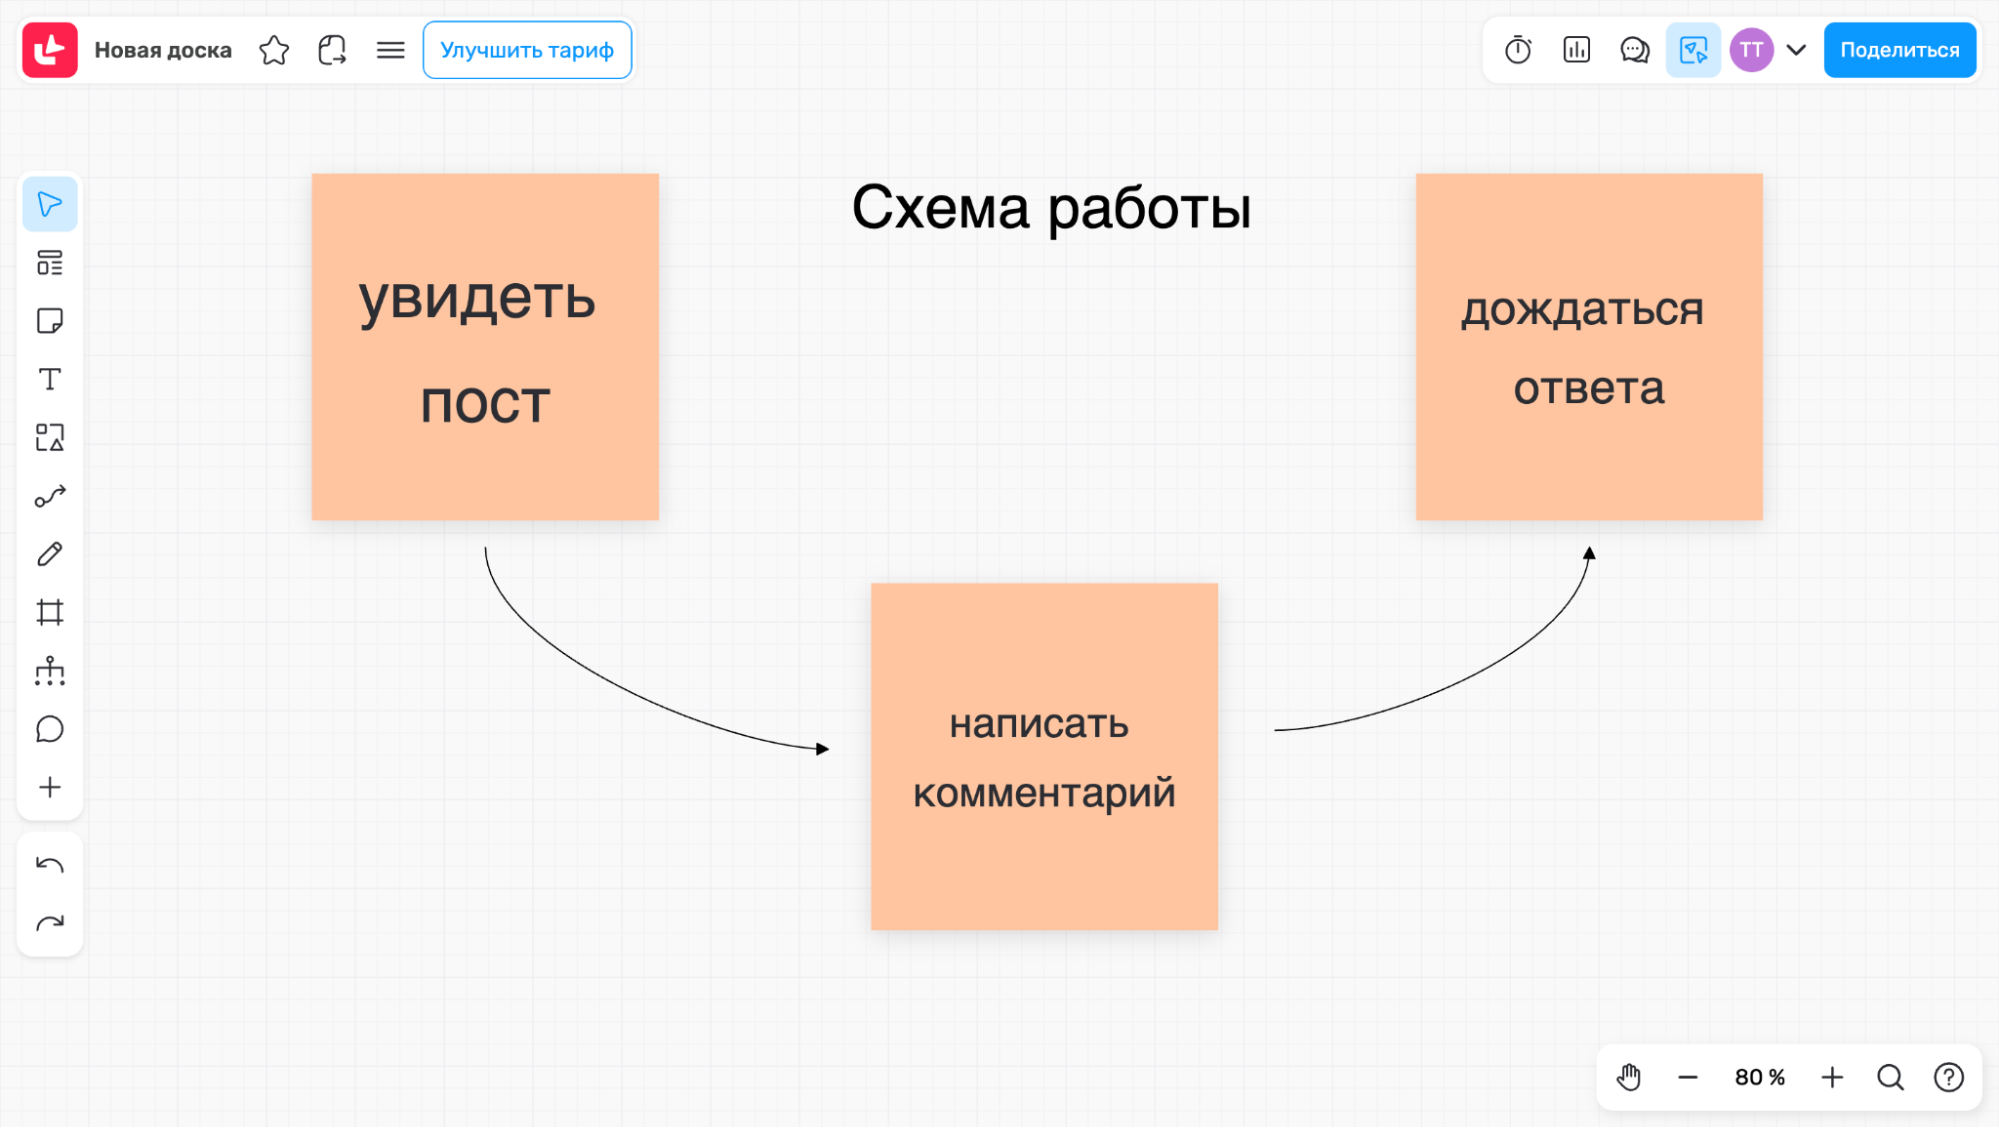Open the help question mark menu
This screenshot has height=1128, width=1999.
(1947, 1077)
